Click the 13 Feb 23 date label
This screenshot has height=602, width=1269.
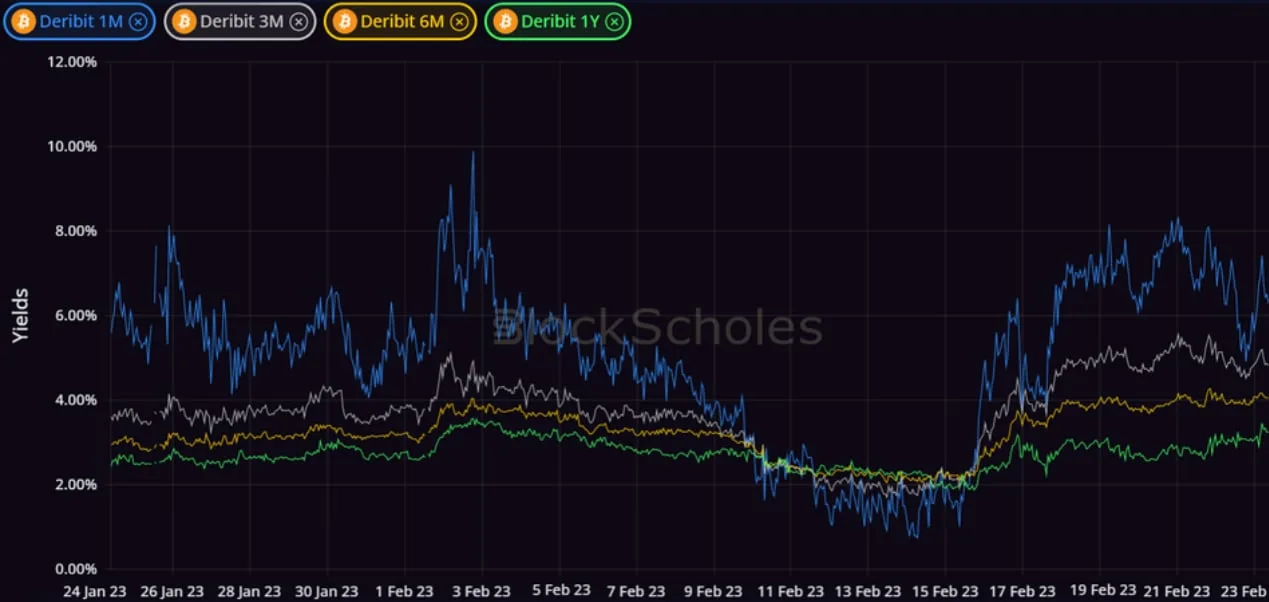click(869, 590)
